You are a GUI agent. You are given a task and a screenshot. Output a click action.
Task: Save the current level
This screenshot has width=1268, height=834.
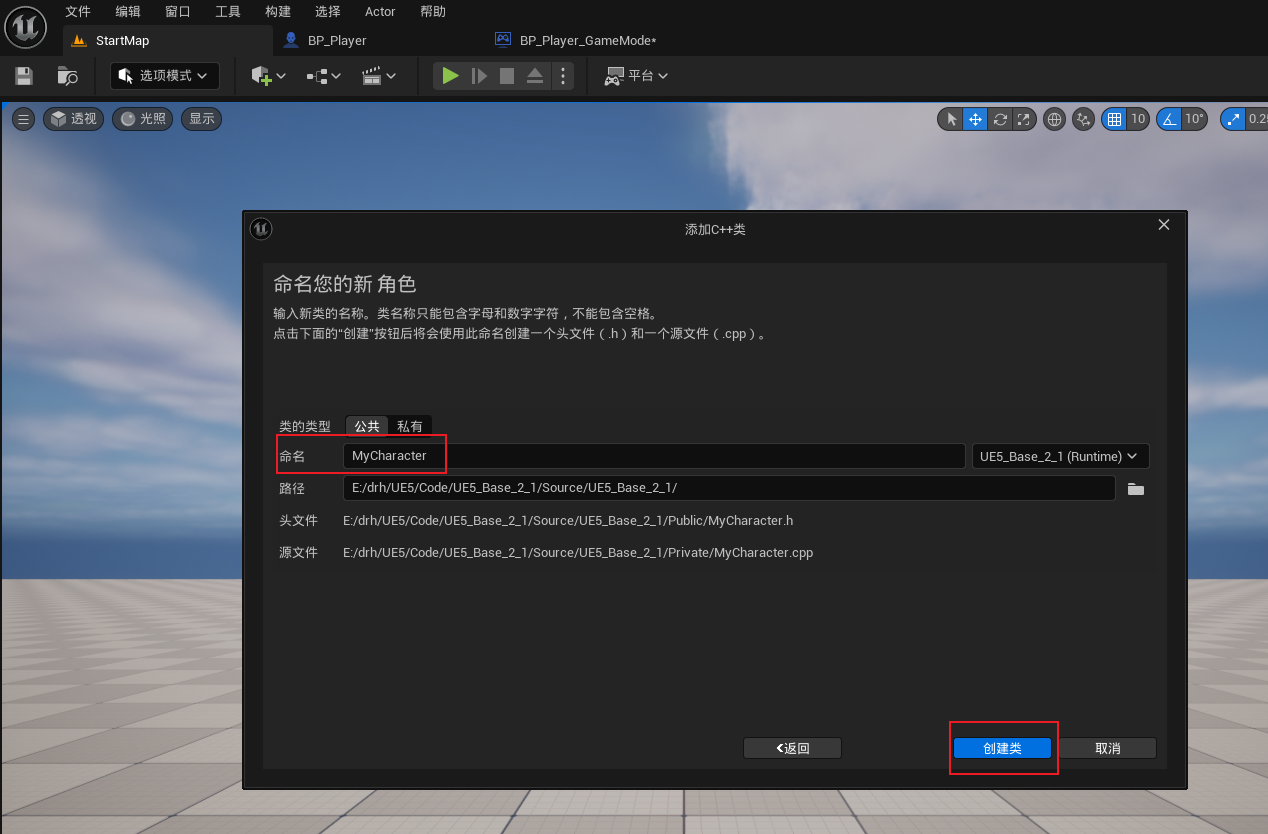tap(22, 75)
